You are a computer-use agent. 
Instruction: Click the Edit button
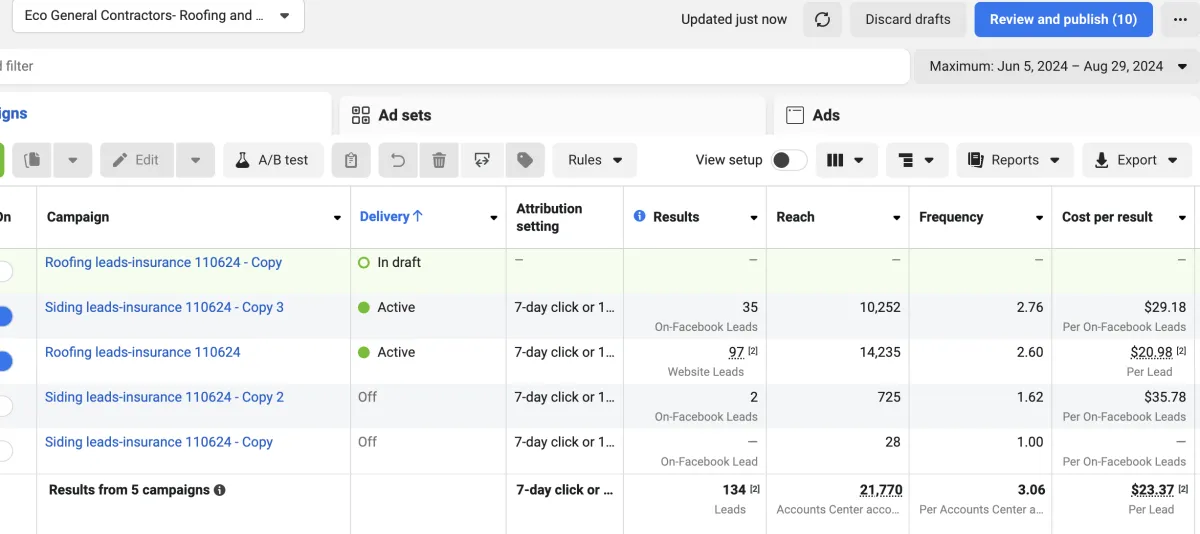click(137, 160)
